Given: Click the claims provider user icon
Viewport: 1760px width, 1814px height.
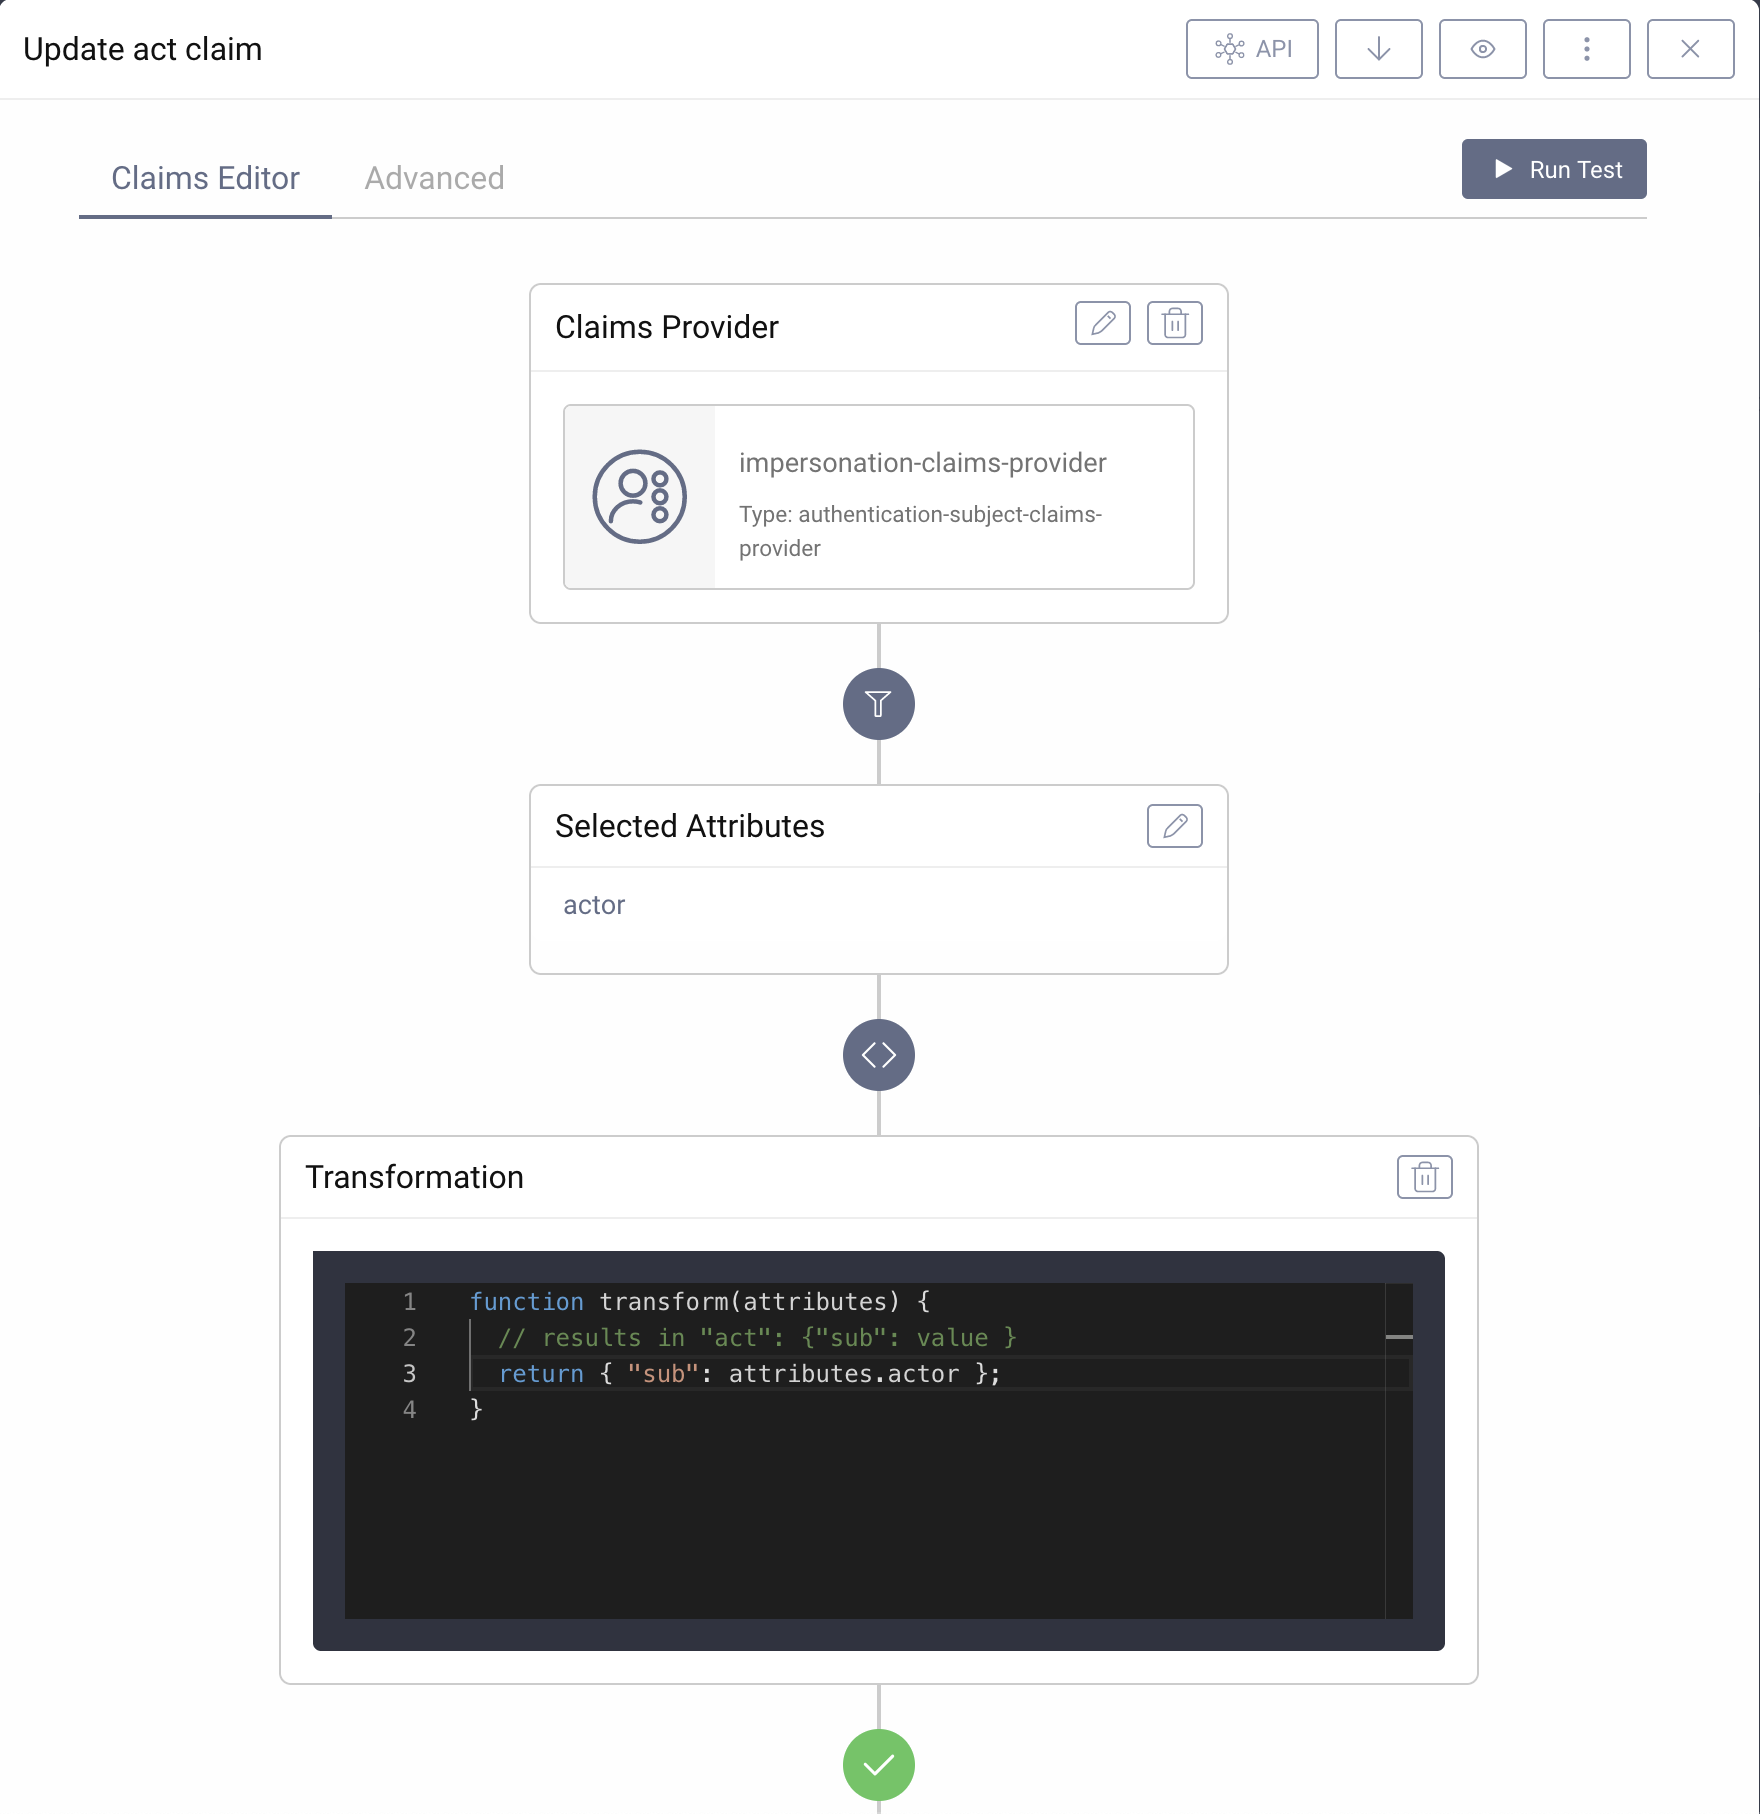Looking at the screenshot, I should (639, 497).
